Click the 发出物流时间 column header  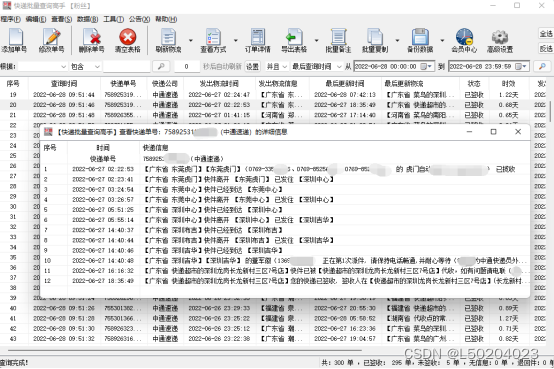[x=219, y=84]
